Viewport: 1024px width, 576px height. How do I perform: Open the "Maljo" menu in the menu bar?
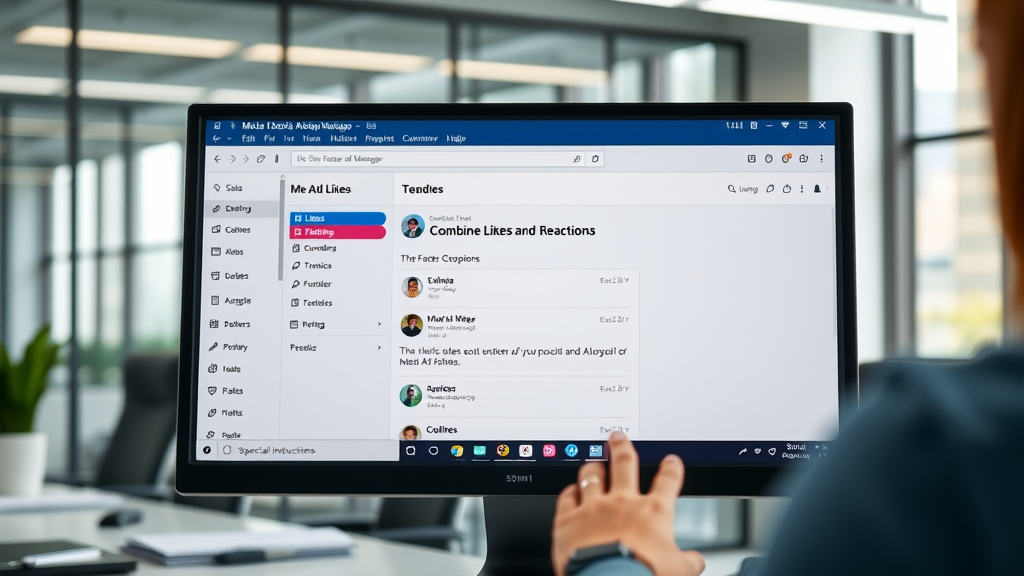tap(456, 138)
